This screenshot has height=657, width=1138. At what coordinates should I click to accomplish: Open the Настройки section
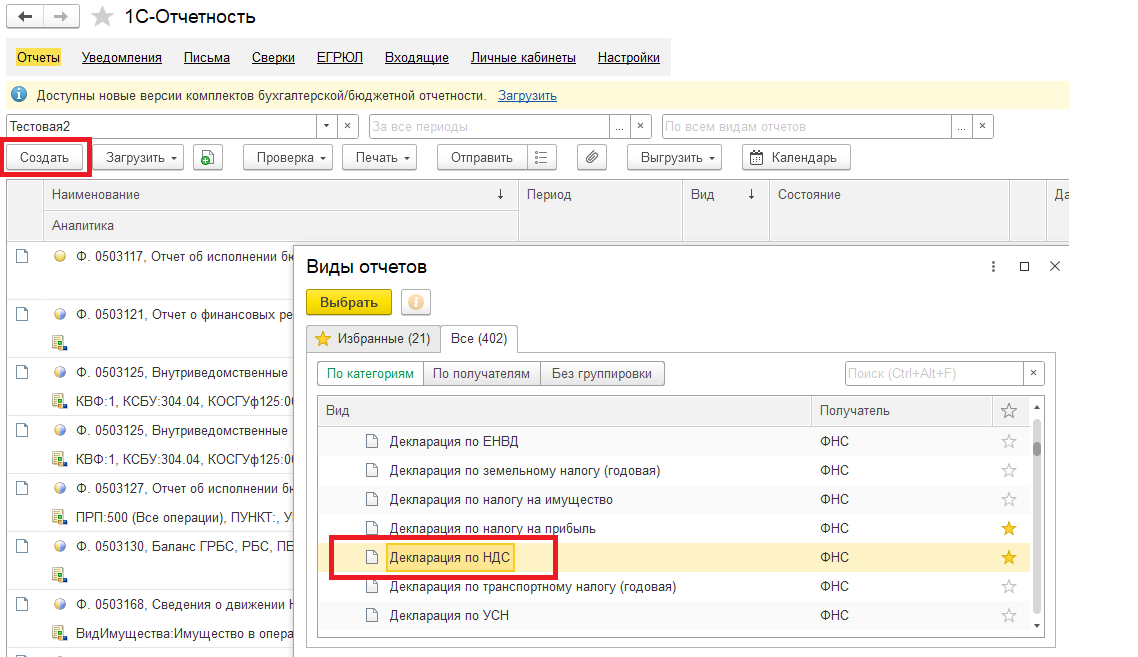click(629, 57)
